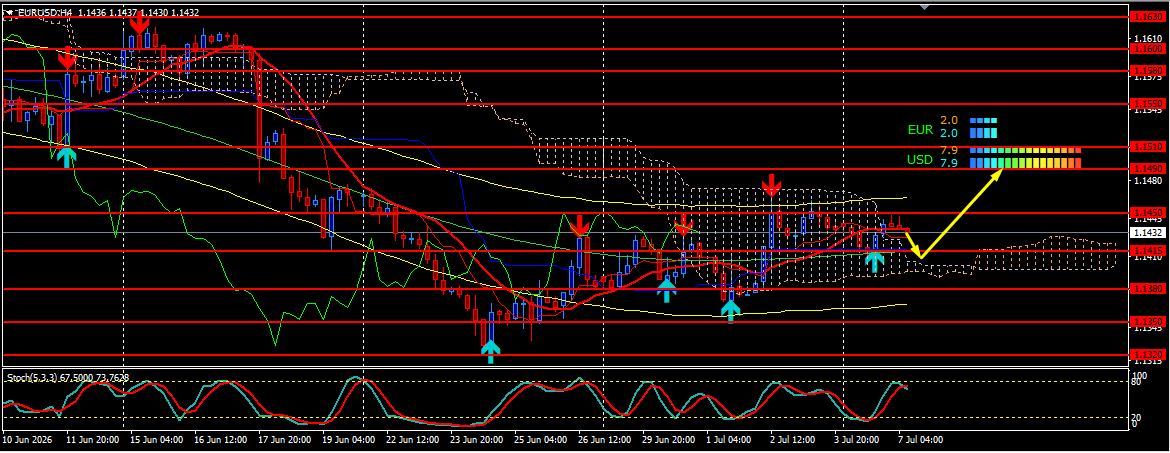Click the small triangle icon before EURUSD title

pos(10,13)
